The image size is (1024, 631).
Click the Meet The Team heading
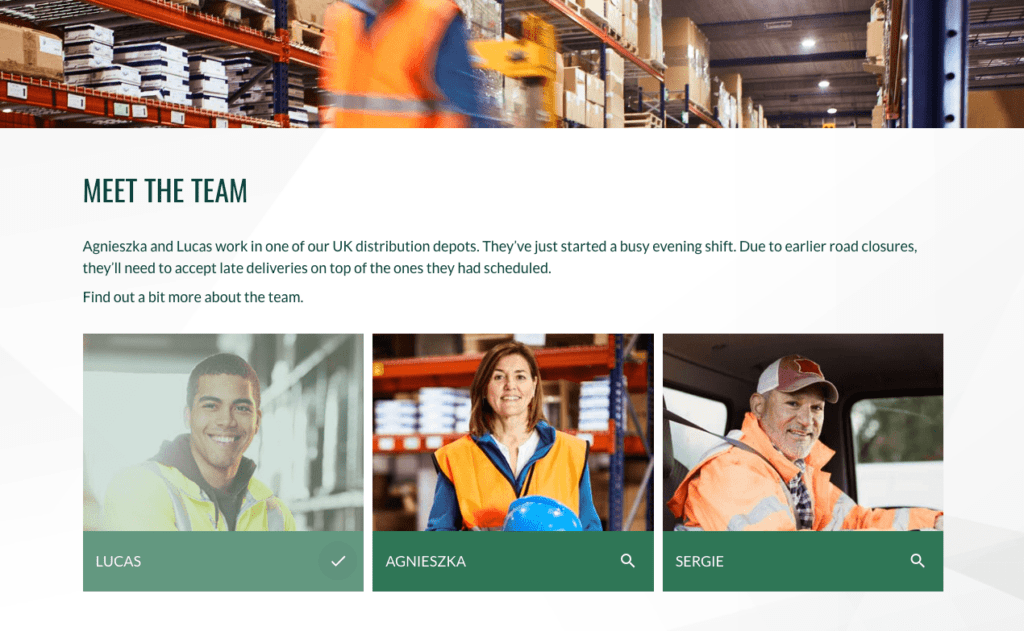[165, 191]
